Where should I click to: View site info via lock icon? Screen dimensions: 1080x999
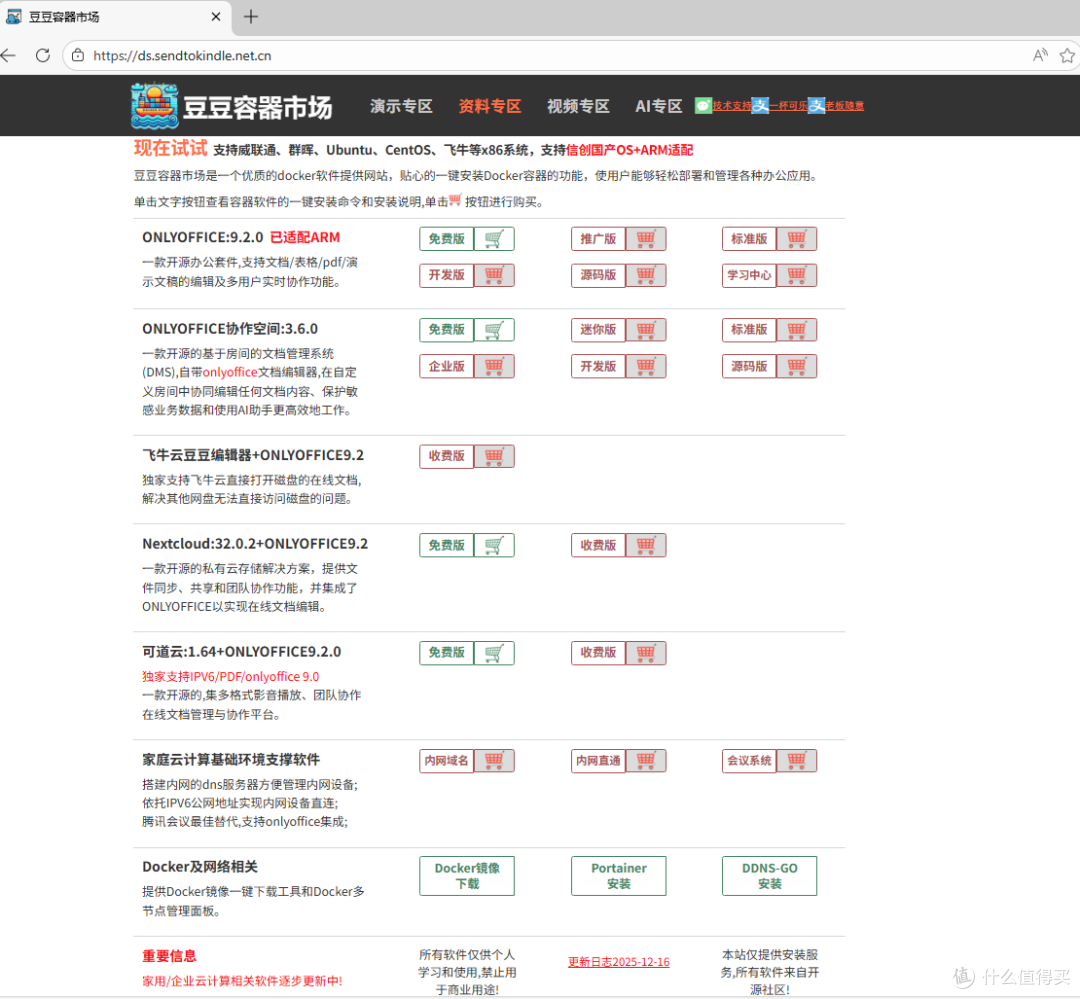pyautogui.click(x=78, y=55)
